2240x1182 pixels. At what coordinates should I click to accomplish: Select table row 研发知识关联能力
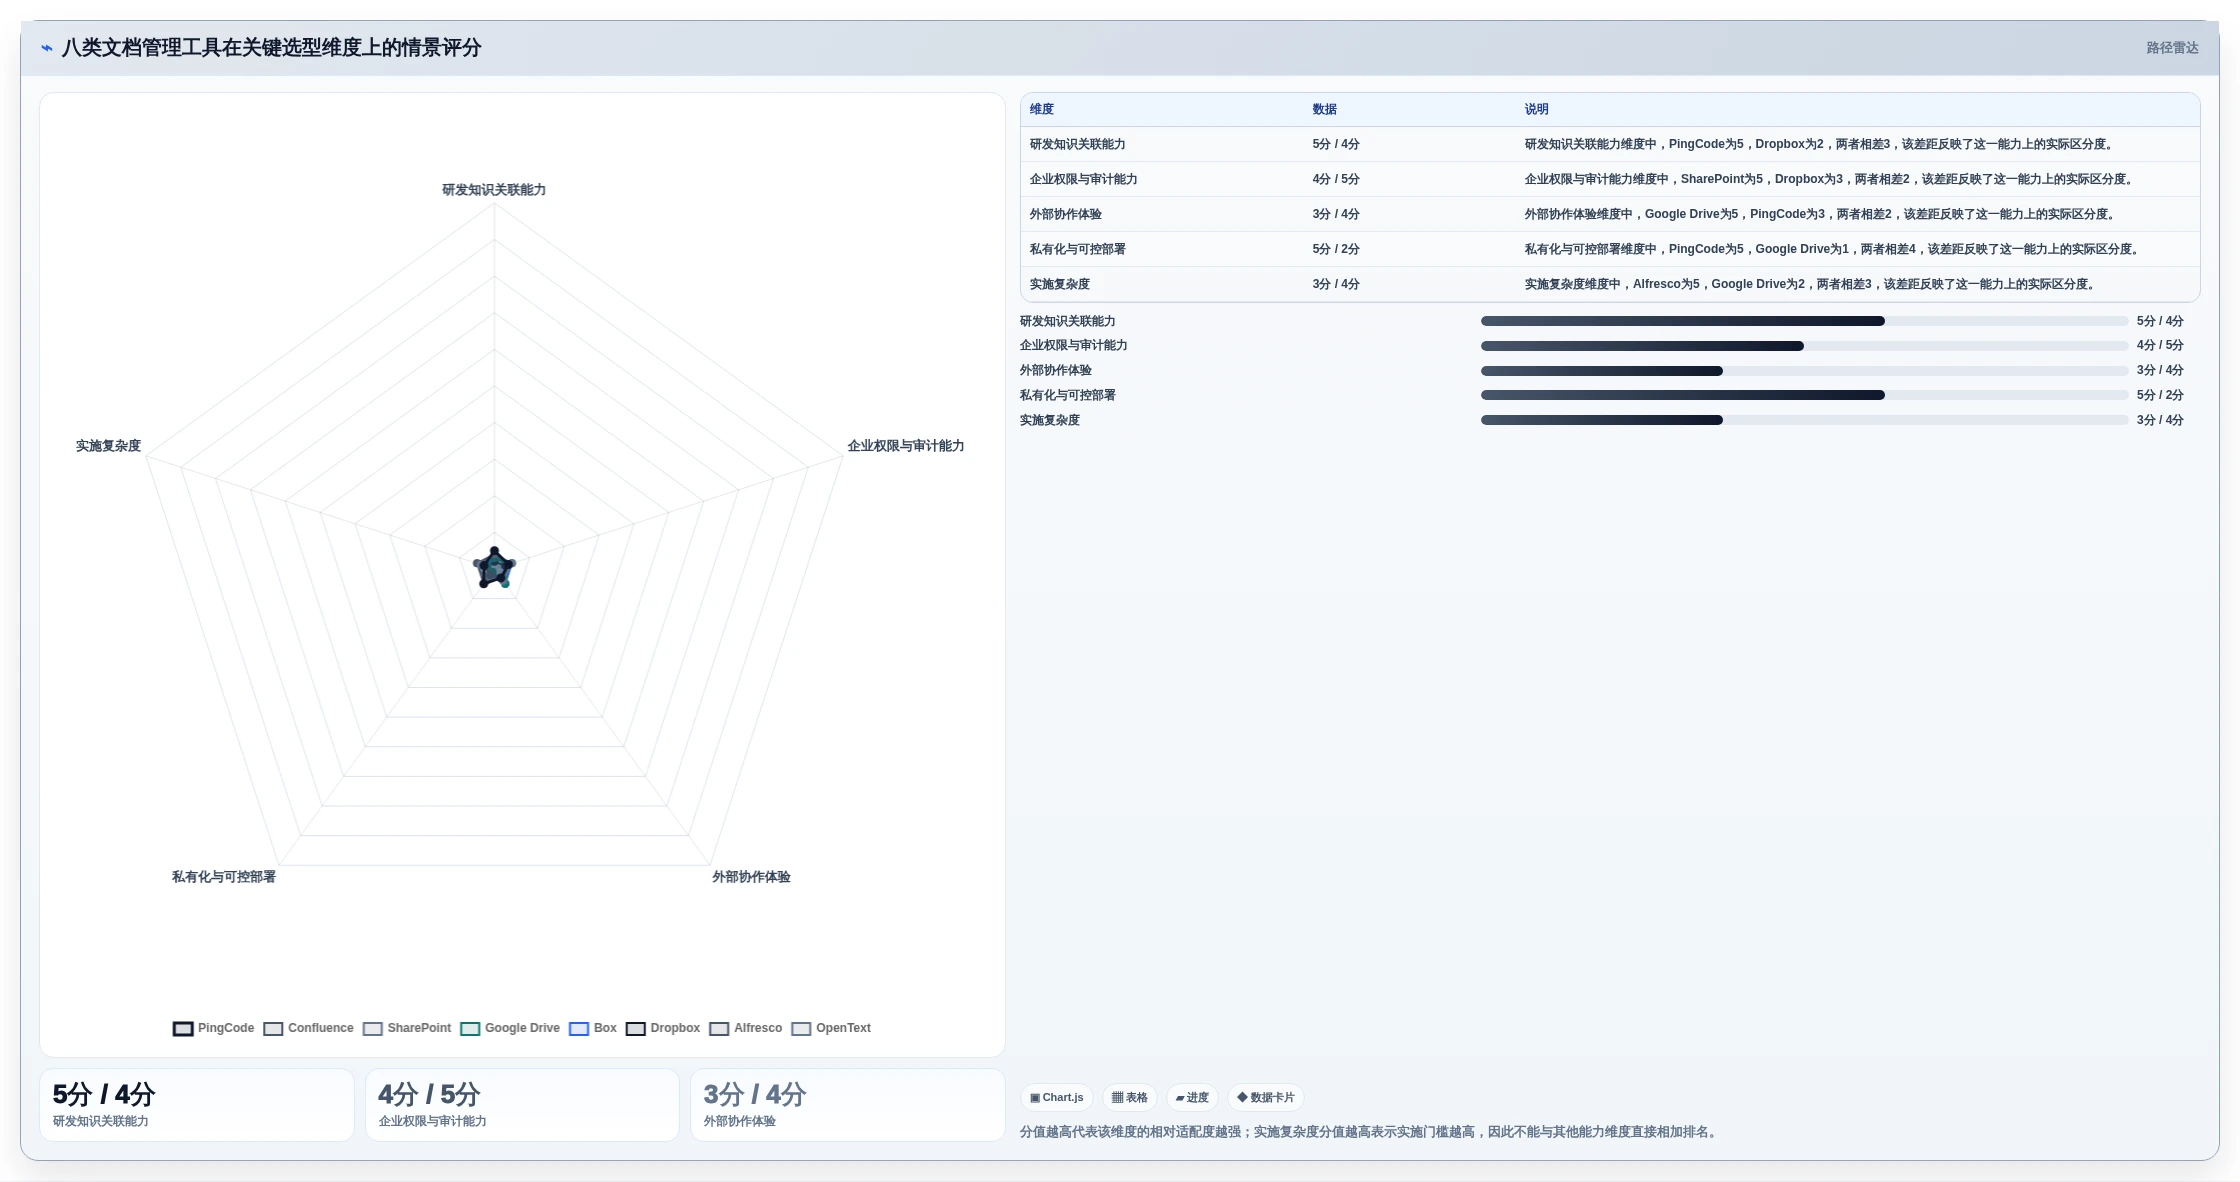click(x=1610, y=144)
